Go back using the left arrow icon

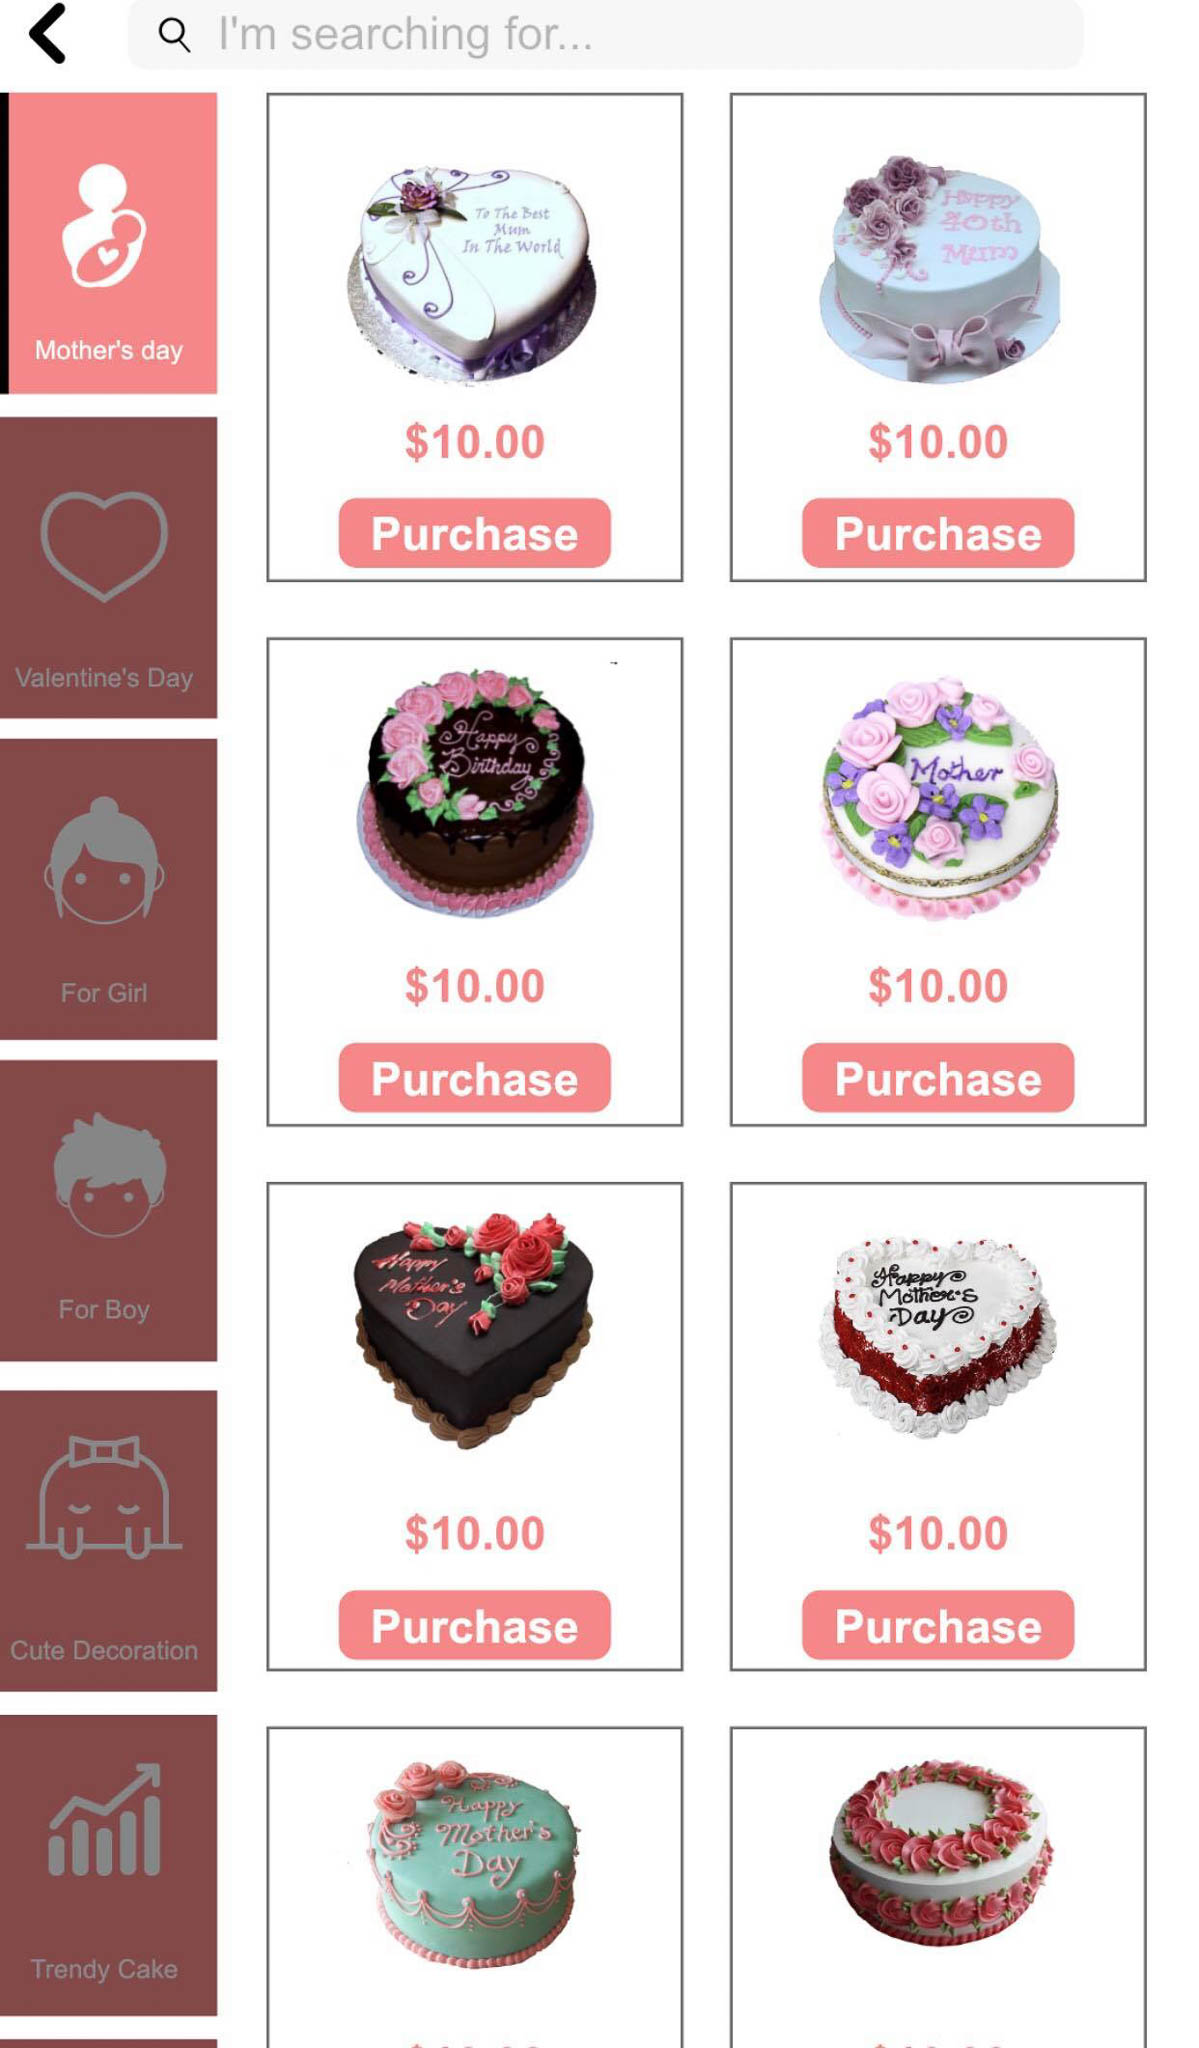(47, 34)
